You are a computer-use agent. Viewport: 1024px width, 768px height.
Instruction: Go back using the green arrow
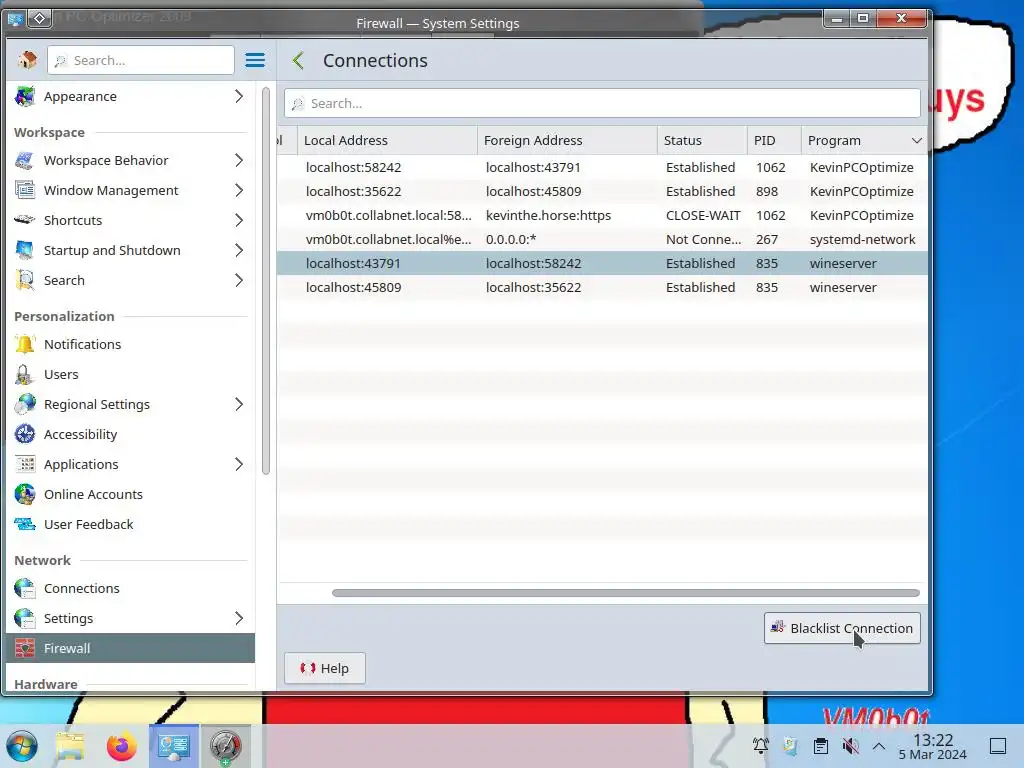tap(298, 61)
